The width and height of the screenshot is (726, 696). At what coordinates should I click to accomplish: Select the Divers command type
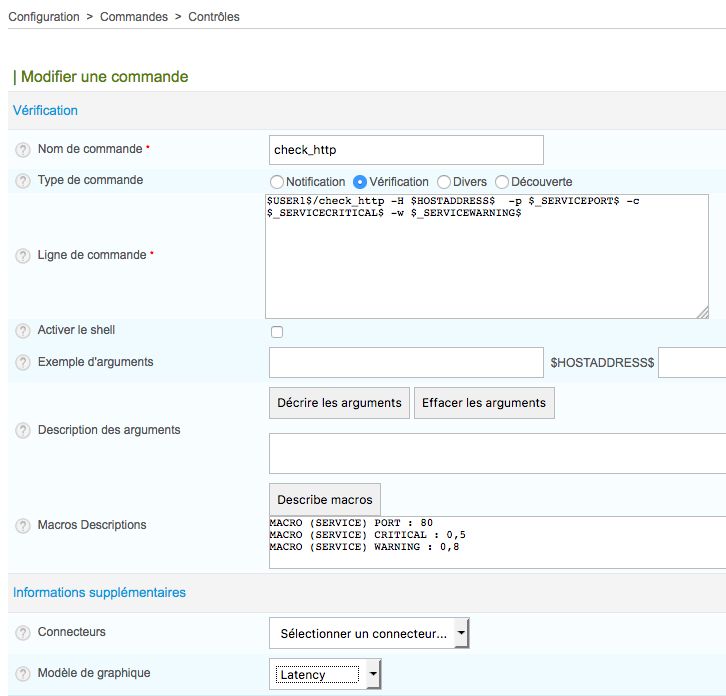[x=444, y=182]
